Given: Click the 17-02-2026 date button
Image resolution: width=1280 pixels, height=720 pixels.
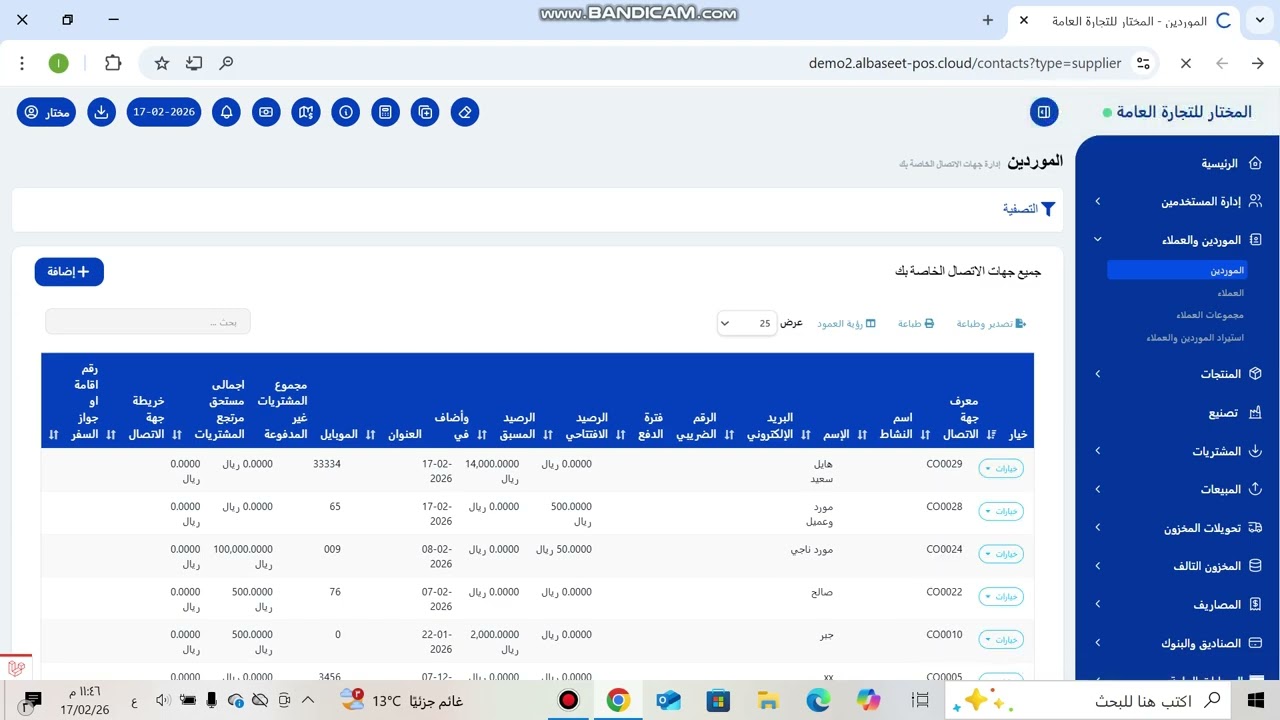Looking at the screenshot, I should point(164,112).
